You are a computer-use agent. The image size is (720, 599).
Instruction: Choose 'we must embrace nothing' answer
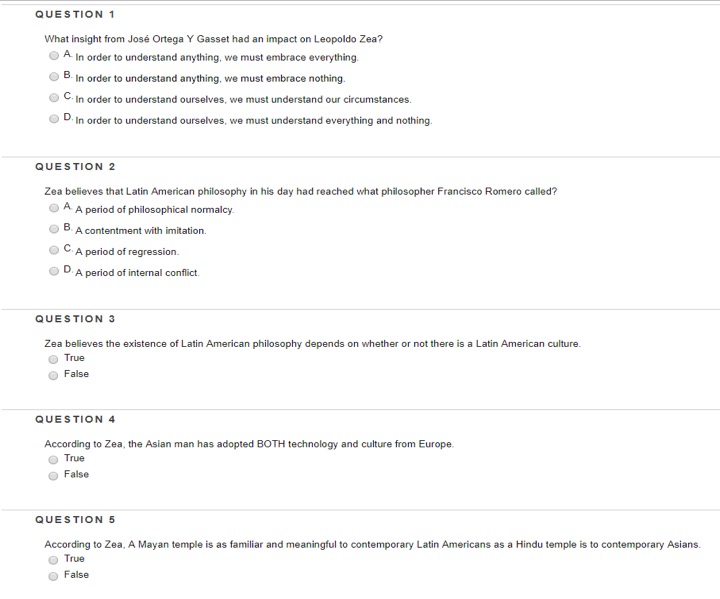[54, 77]
